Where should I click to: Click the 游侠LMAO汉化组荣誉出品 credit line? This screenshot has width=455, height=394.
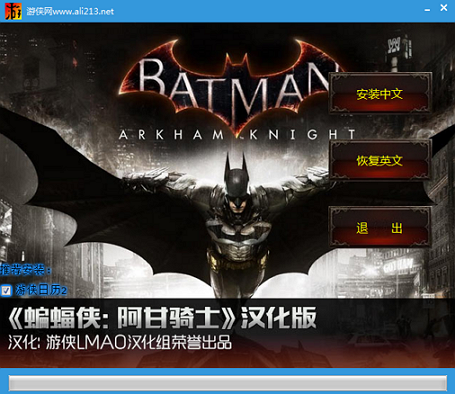pos(139,343)
